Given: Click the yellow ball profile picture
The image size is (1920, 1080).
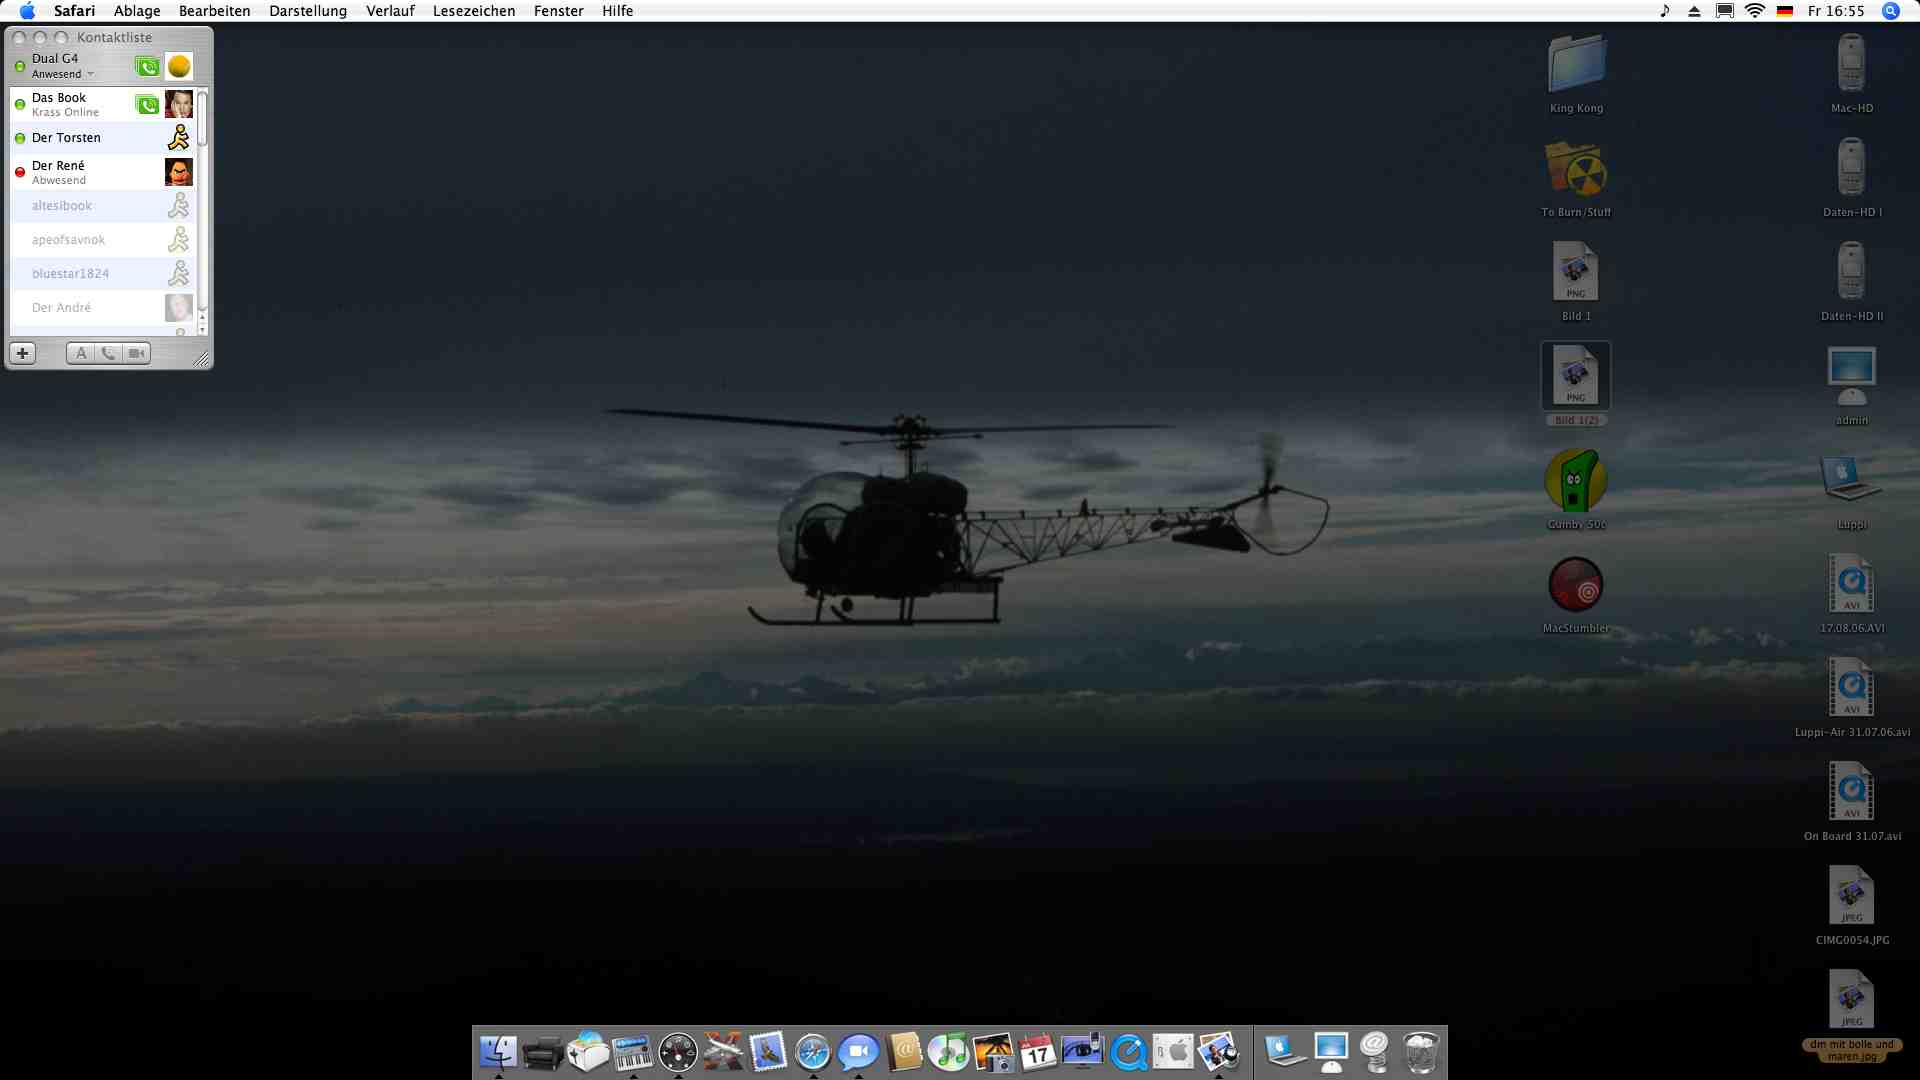Looking at the screenshot, I should coord(179,67).
